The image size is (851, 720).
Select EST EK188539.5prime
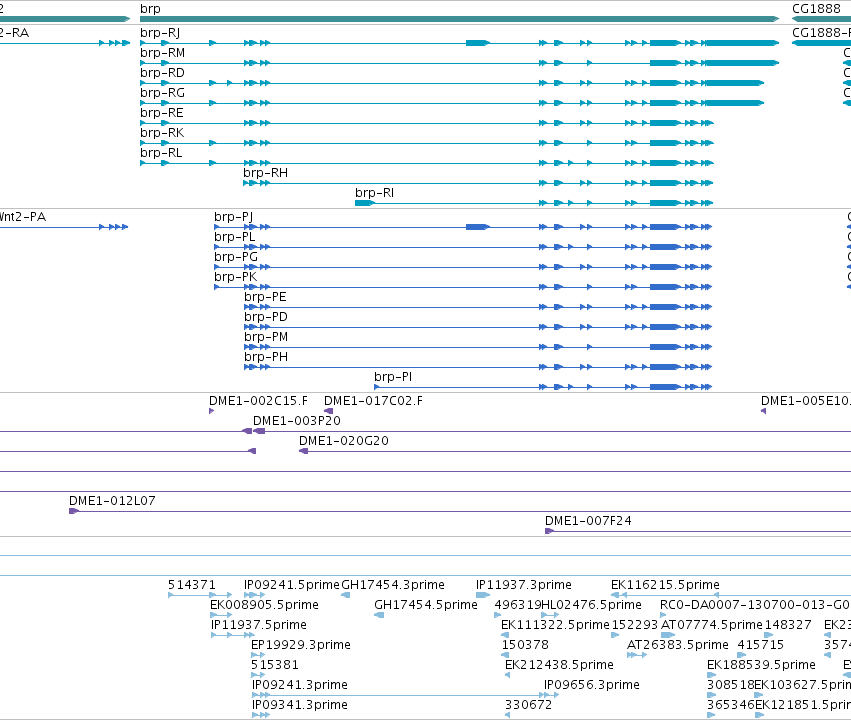(x=761, y=665)
